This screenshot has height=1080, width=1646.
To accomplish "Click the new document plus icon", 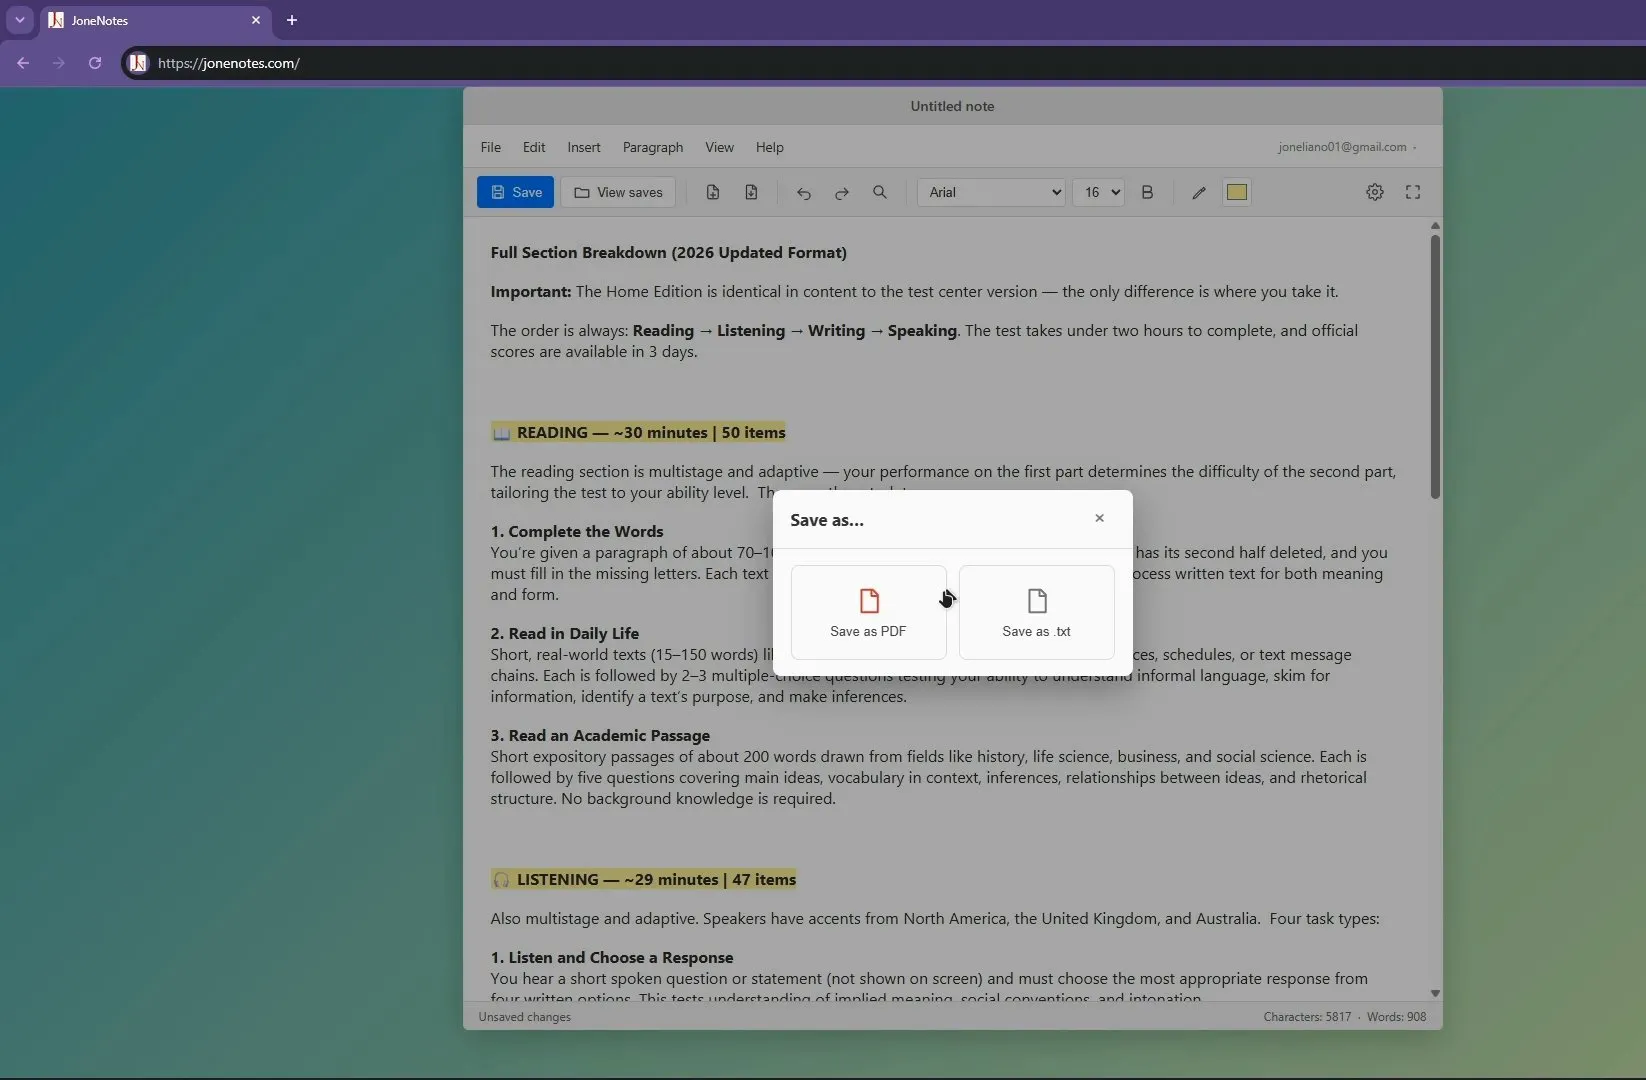I will tap(712, 192).
